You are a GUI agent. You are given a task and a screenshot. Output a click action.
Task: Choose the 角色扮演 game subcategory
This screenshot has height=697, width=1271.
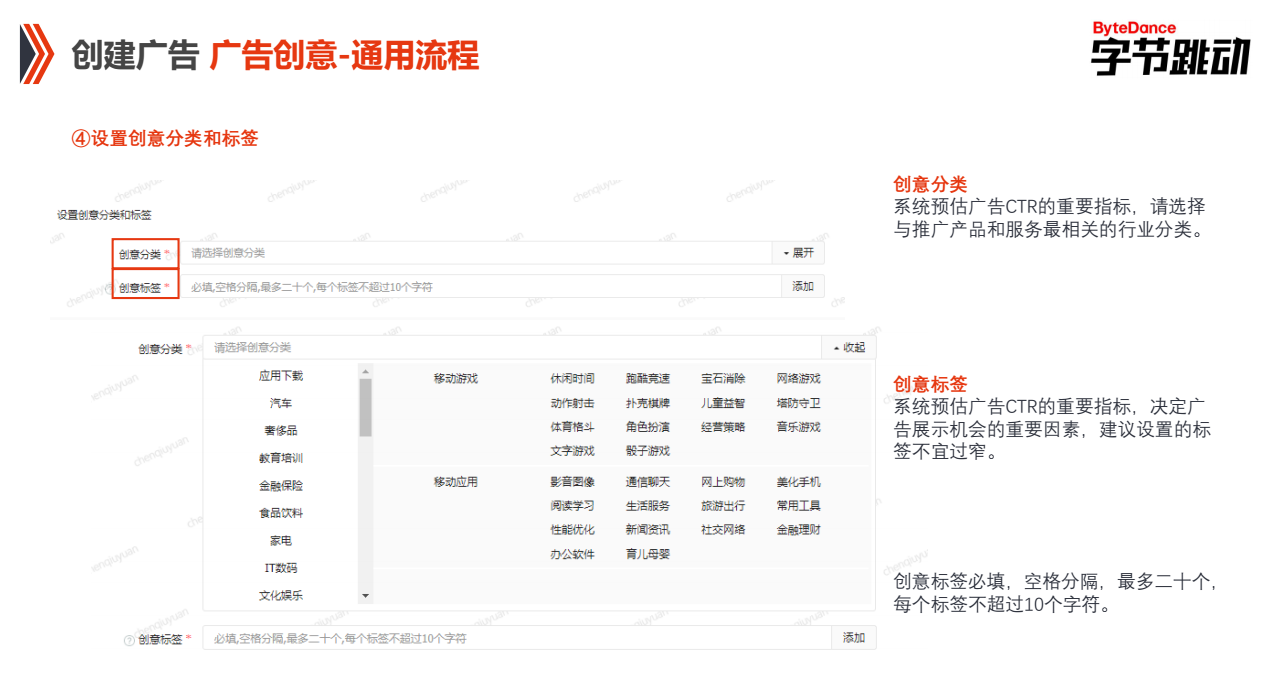(x=648, y=427)
